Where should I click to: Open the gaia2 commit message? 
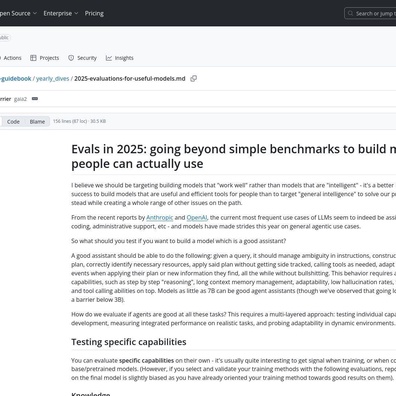[x=20, y=99]
